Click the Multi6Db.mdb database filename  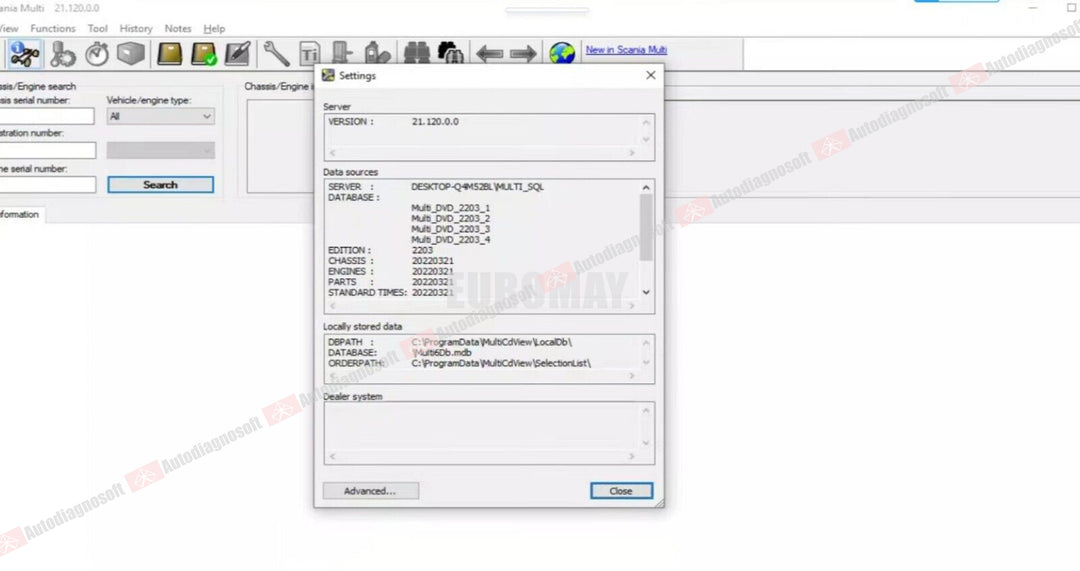(x=442, y=353)
